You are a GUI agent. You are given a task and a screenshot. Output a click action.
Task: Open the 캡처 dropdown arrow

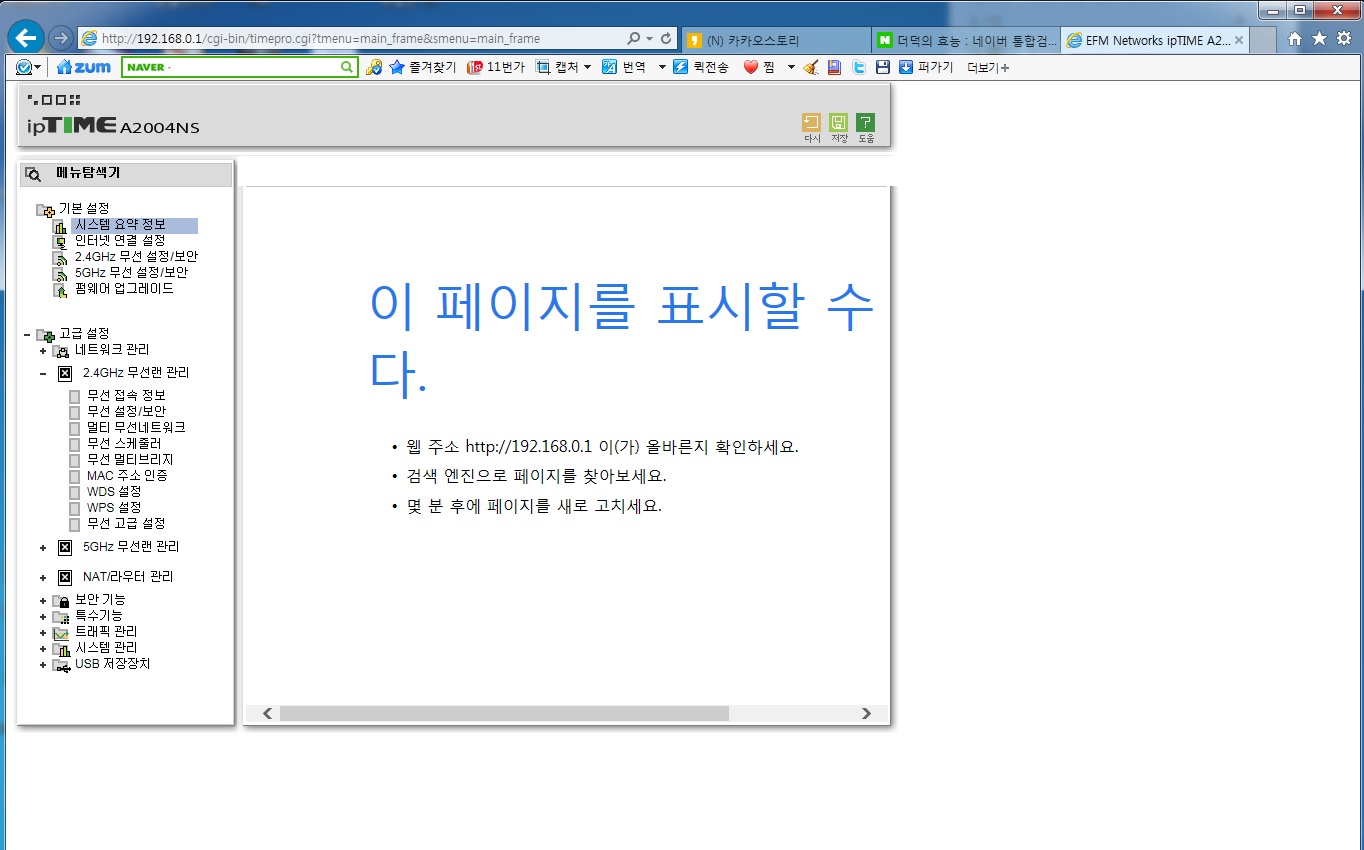coord(587,67)
